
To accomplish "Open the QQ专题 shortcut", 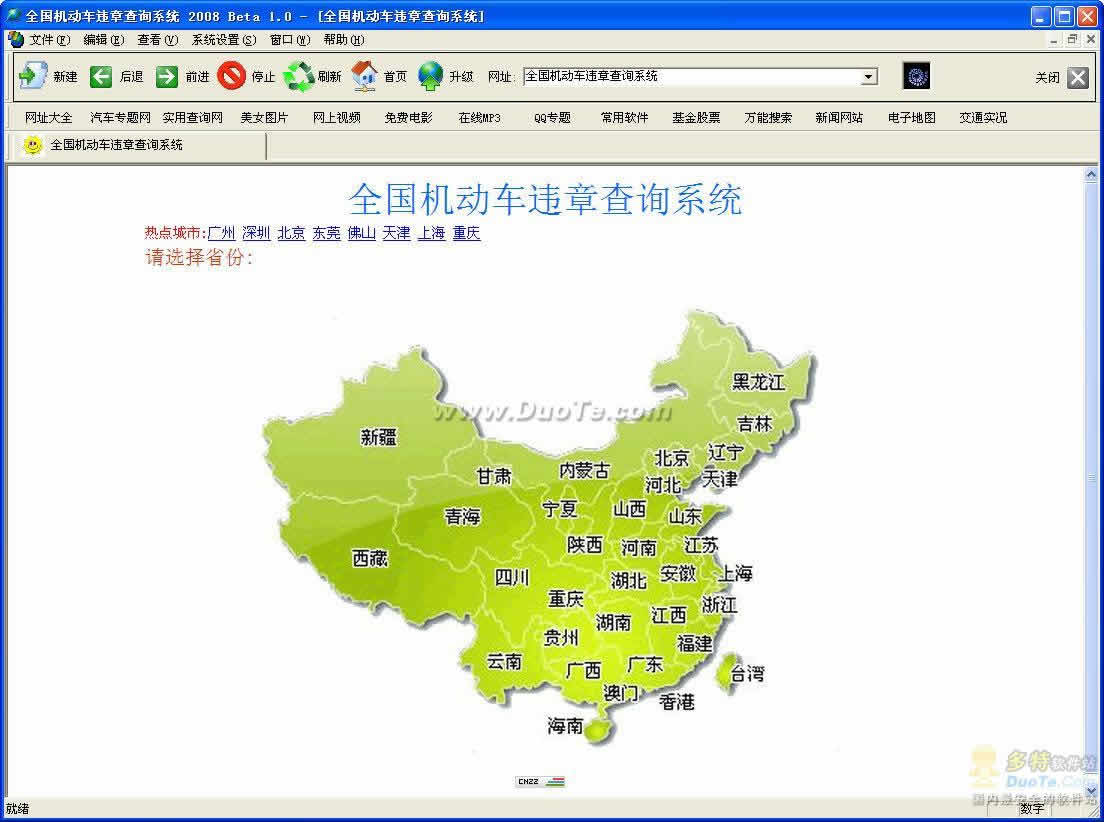I will (x=552, y=118).
